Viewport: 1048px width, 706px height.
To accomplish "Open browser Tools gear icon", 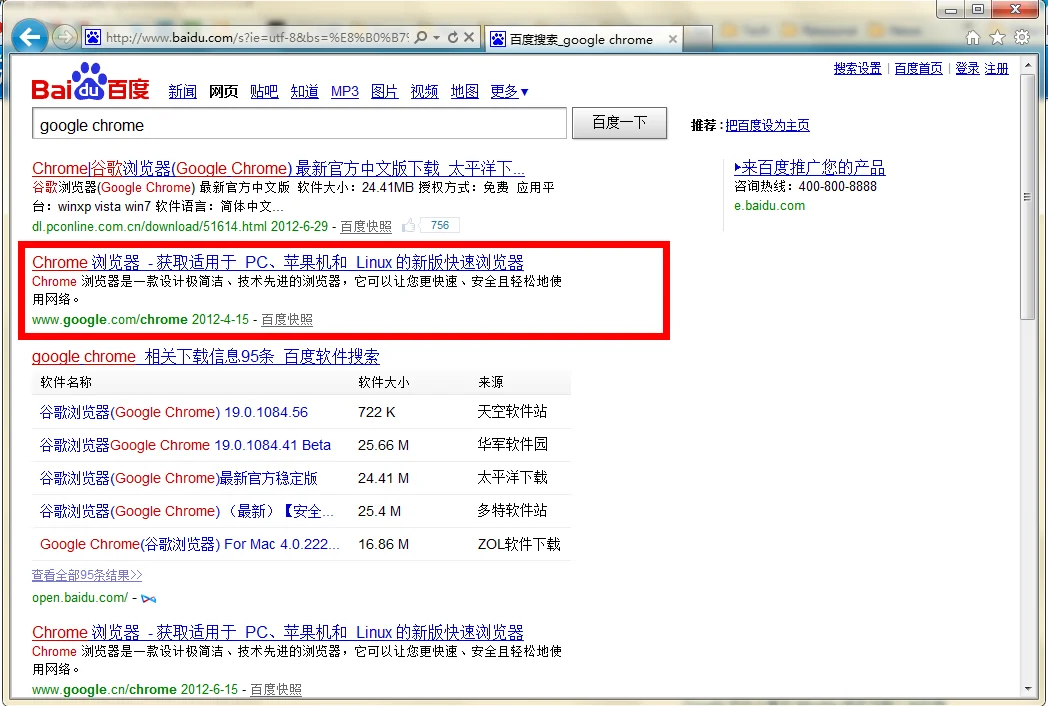I will tap(1022, 37).
